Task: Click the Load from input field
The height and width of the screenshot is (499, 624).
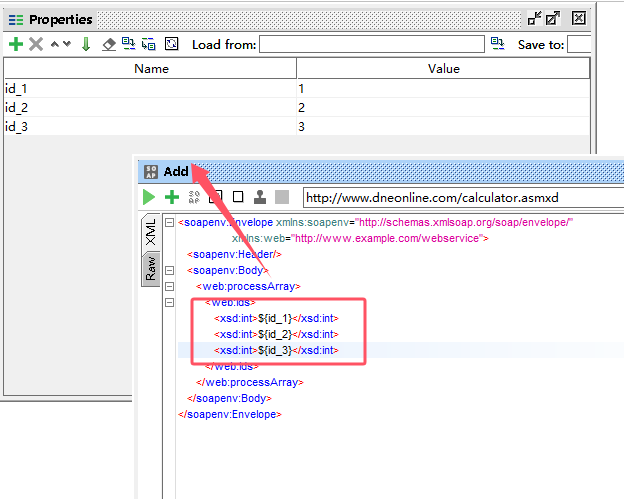Action: point(372,44)
